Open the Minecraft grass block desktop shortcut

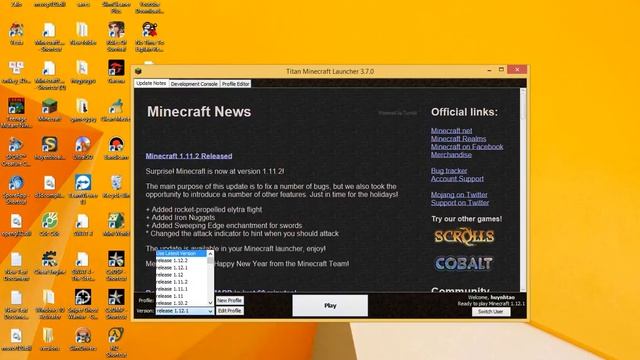[49, 109]
